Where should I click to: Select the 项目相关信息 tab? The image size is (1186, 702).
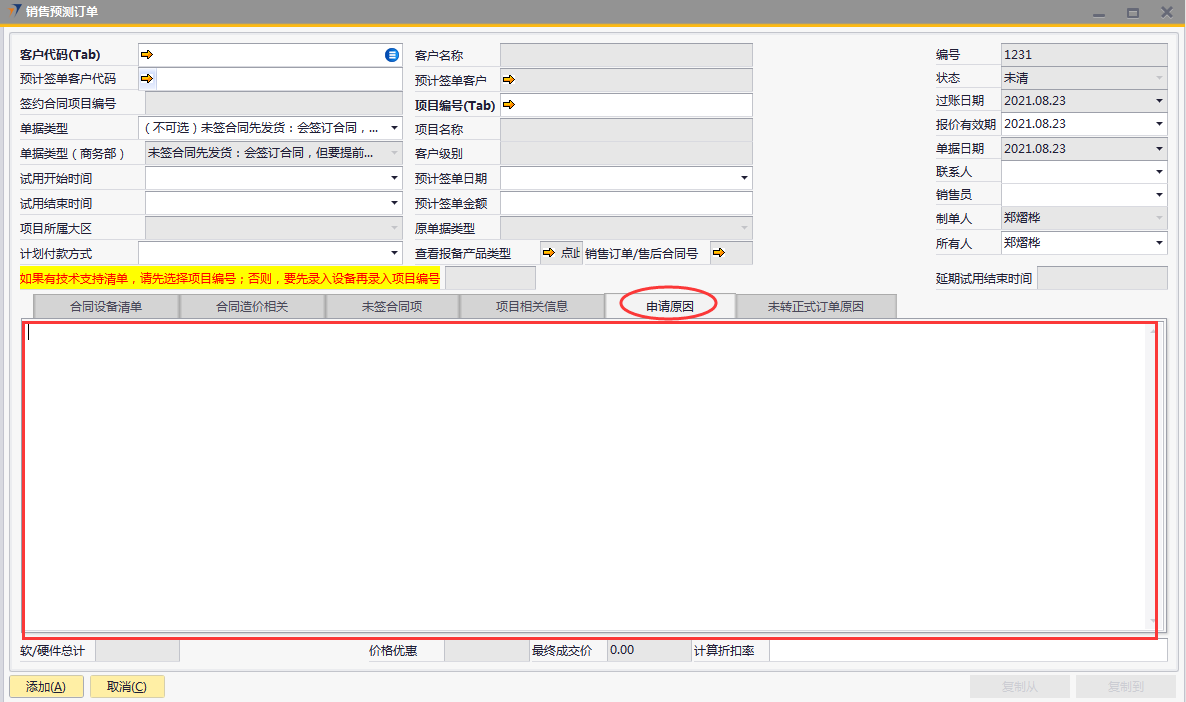coord(532,307)
